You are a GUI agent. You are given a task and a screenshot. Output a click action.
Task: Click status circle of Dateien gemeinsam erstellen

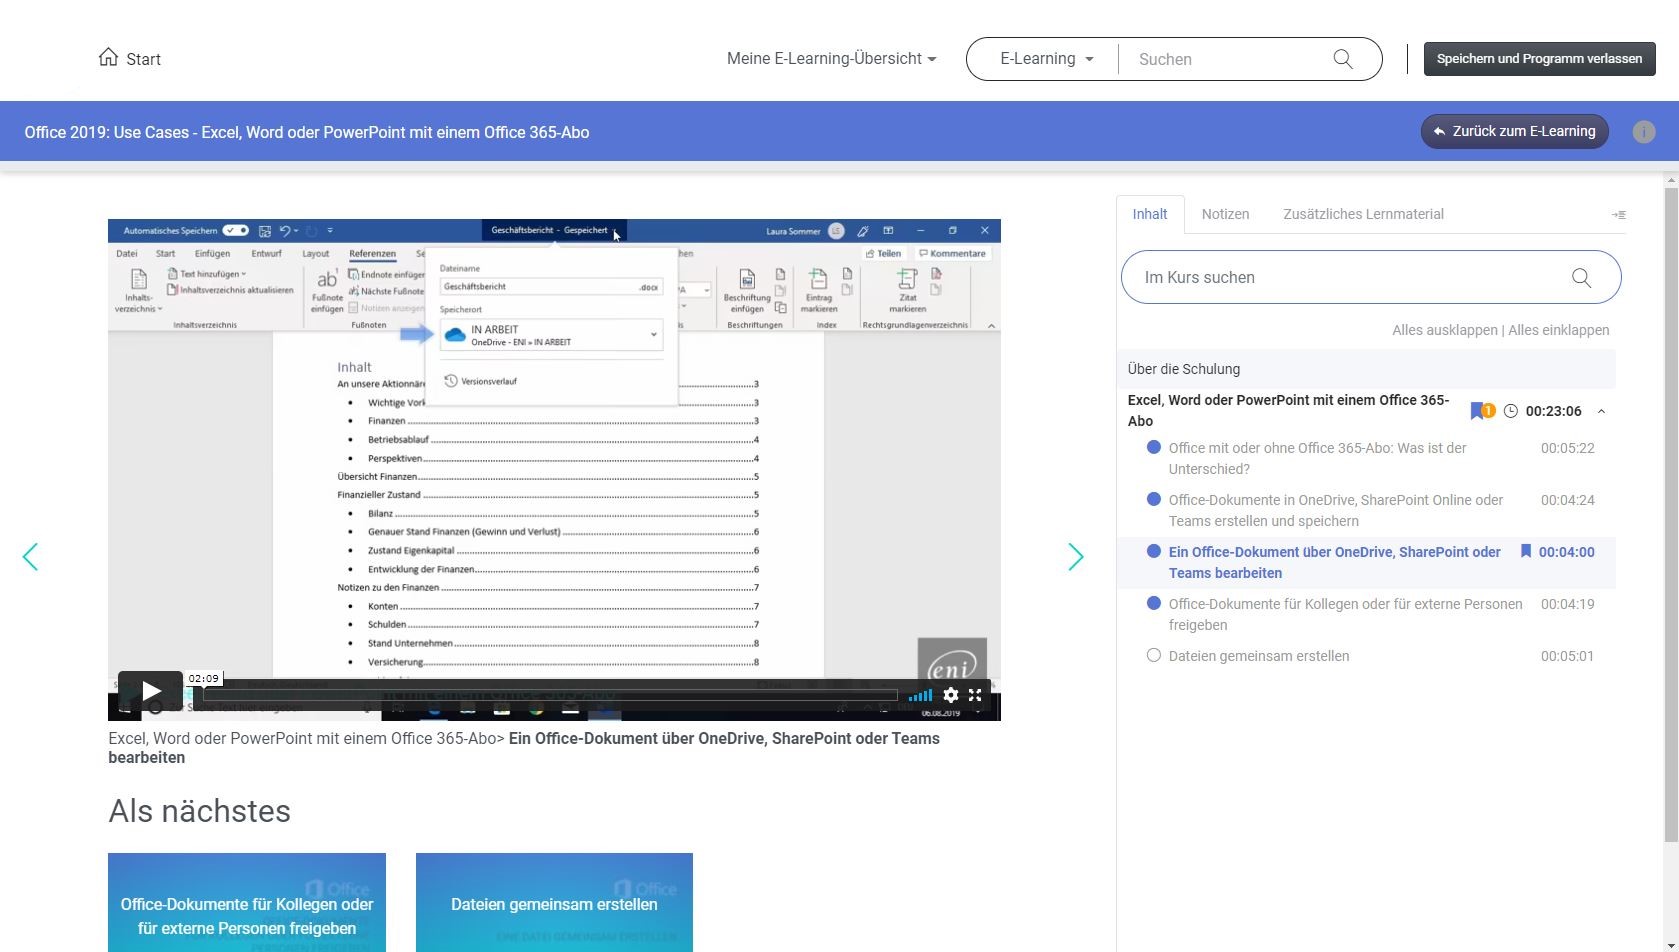[x=1153, y=656]
